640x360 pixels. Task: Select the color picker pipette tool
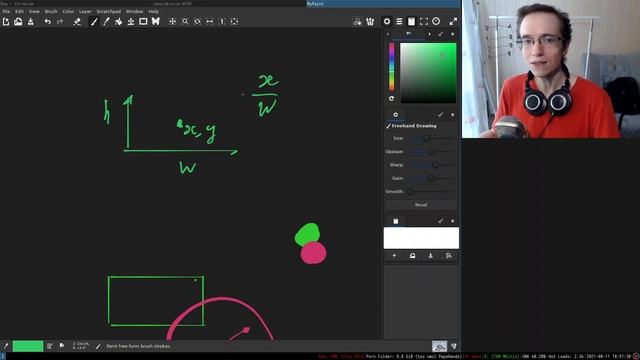106,22
